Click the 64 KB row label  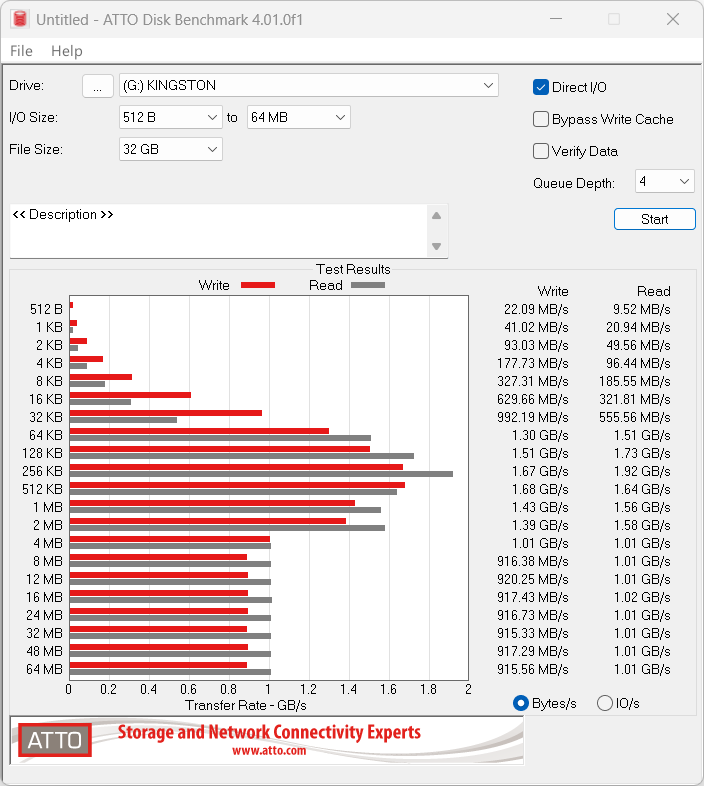(x=46, y=435)
